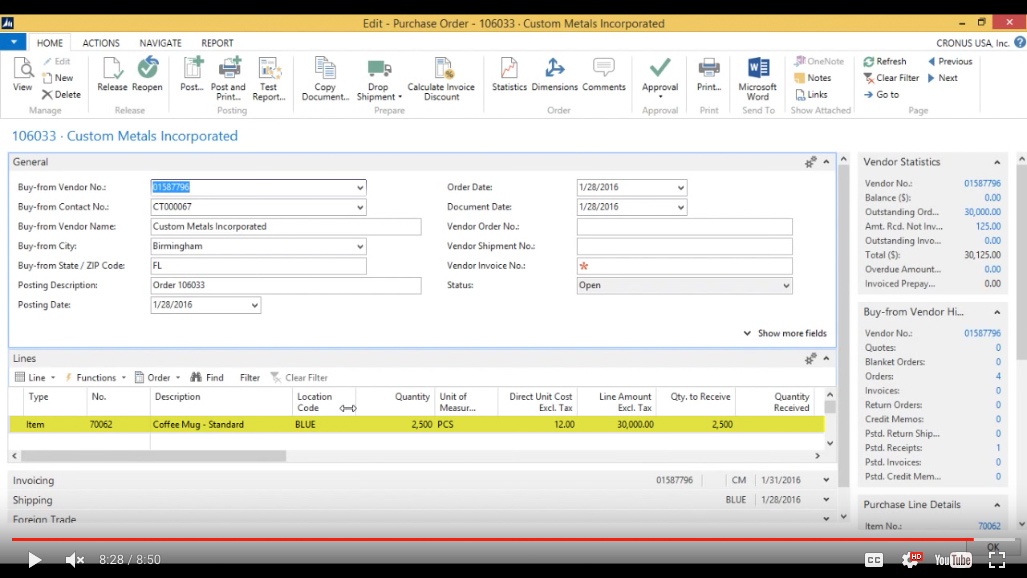The image size is (1027, 578).
Task: Unmute the video
Action: [75, 560]
